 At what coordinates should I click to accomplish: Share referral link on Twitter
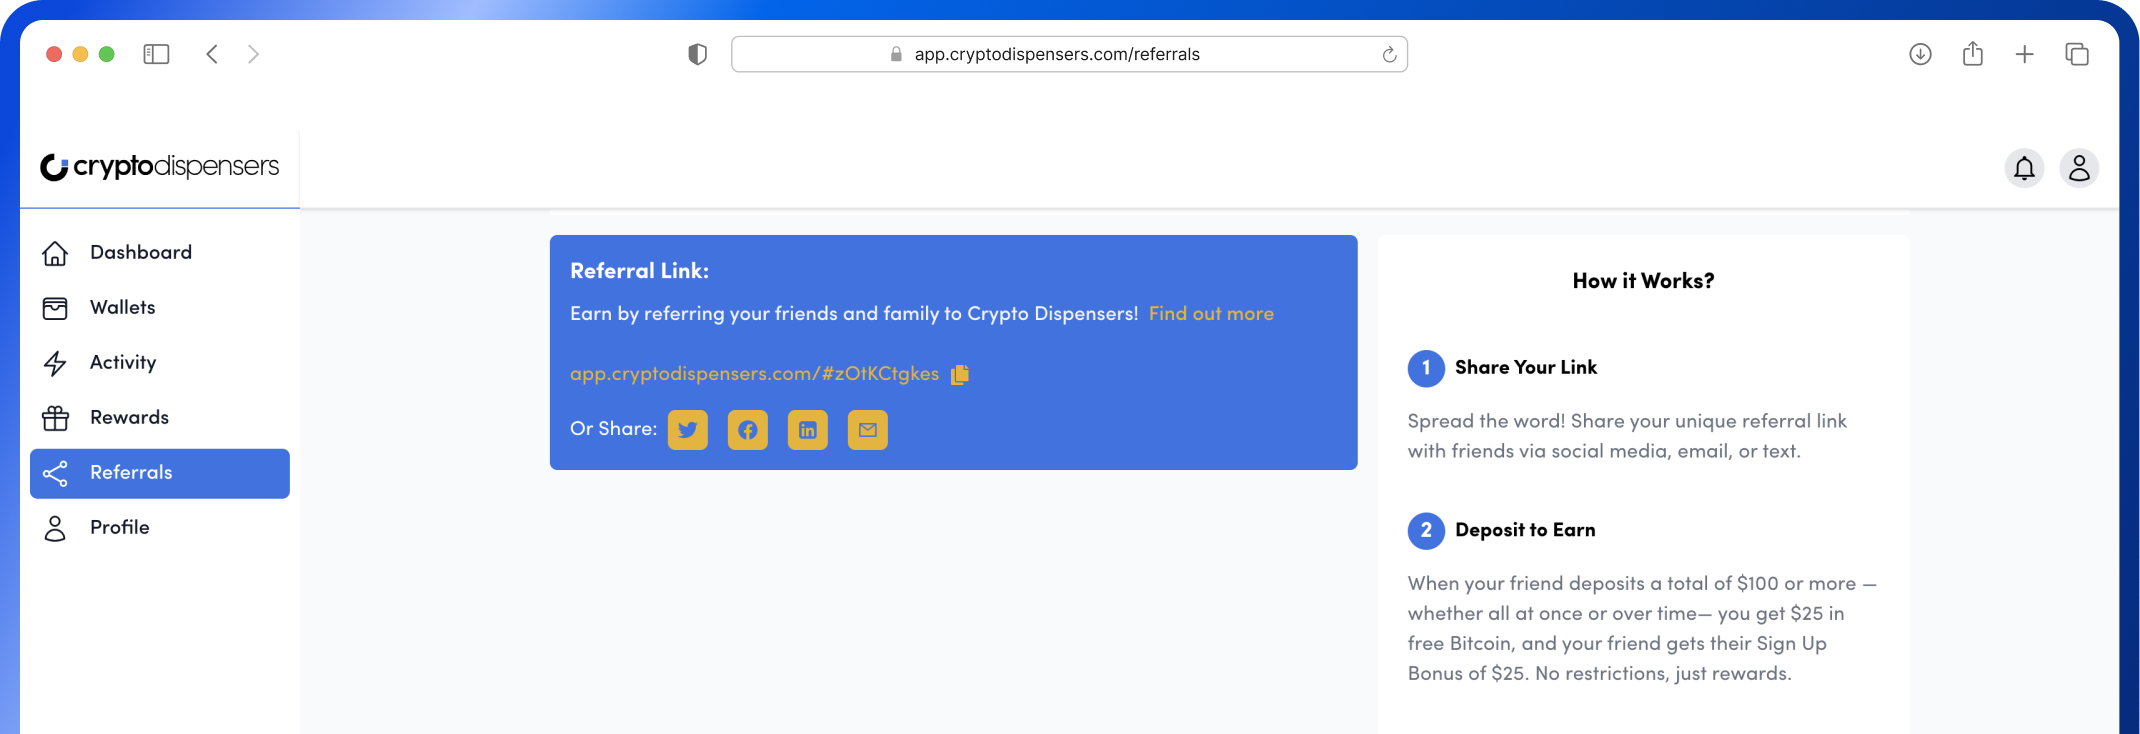(688, 430)
